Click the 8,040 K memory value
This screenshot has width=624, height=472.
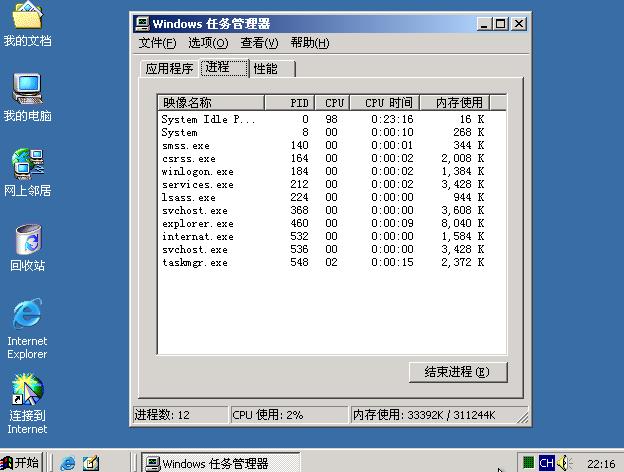pyautogui.click(x=462, y=223)
